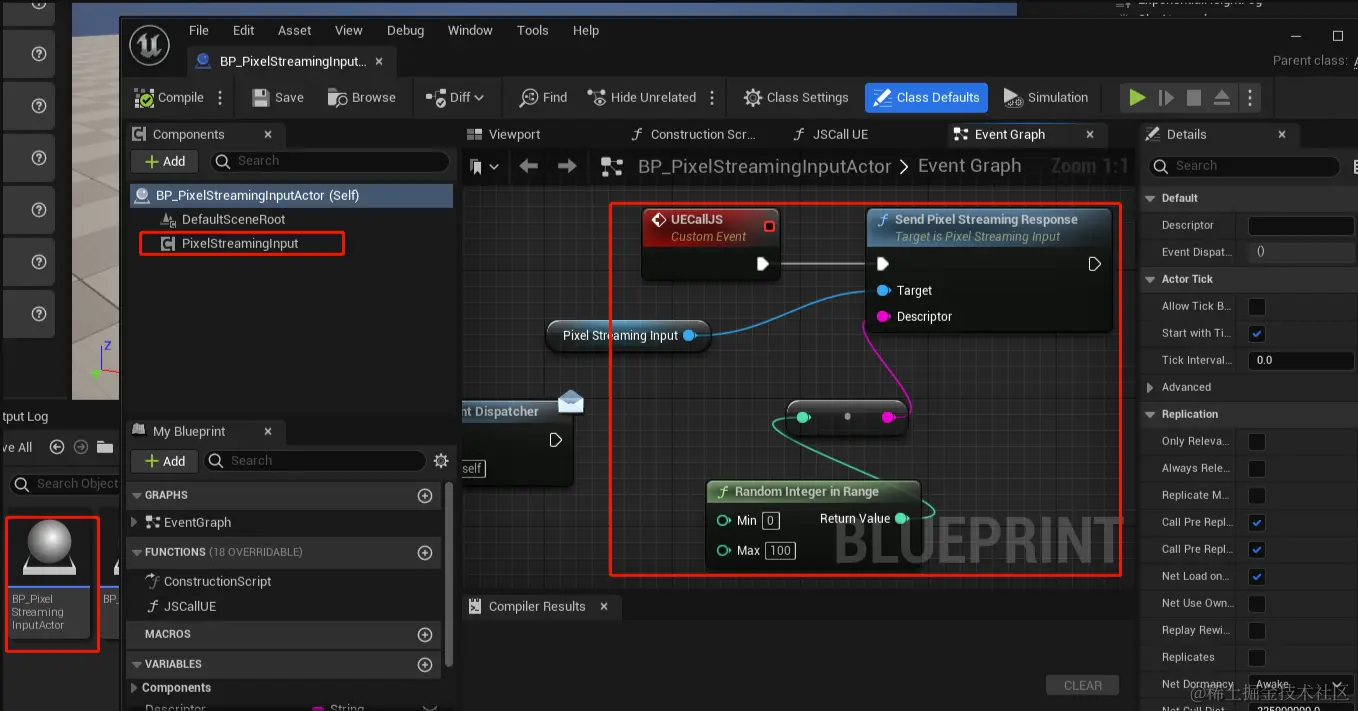Image resolution: width=1358 pixels, height=711 pixels.
Task: Toggle Allow Tick Before Begin Play checkbox
Action: 1257,306
